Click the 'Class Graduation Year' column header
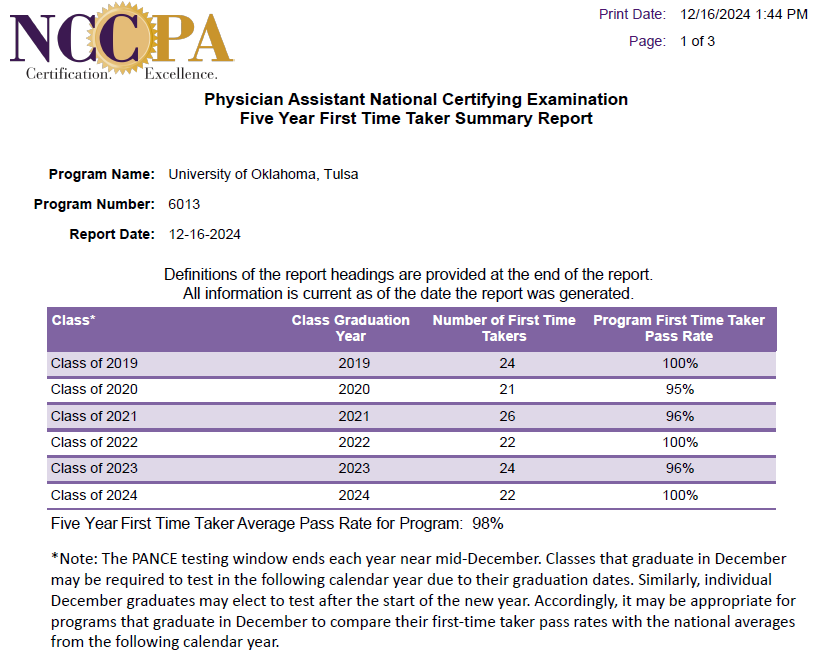This screenshot has width=817, height=658. tap(351, 328)
